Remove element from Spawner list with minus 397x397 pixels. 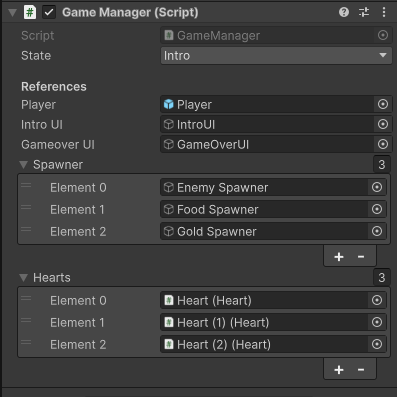pos(361,257)
